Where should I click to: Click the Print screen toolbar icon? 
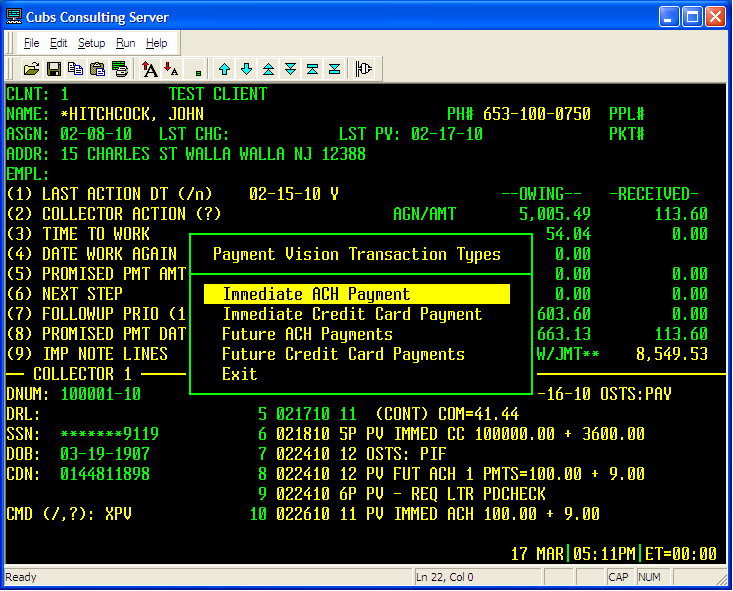[x=120, y=69]
